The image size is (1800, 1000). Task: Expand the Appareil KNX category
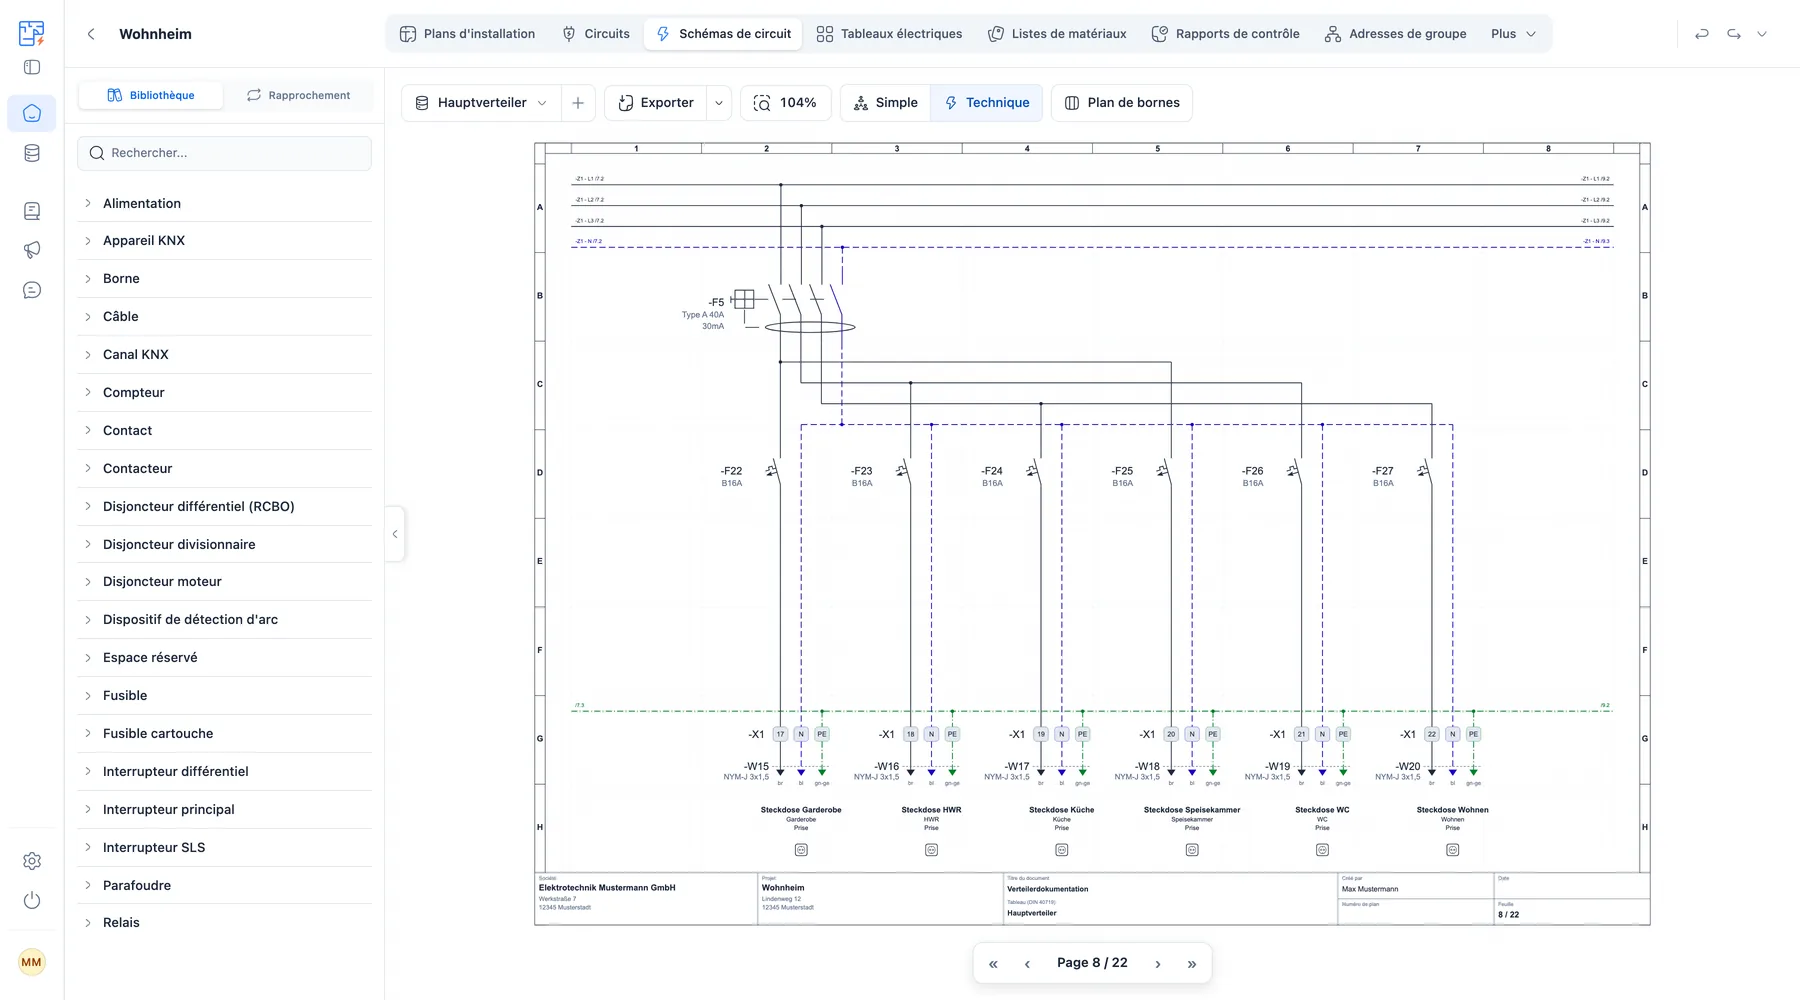(x=224, y=241)
